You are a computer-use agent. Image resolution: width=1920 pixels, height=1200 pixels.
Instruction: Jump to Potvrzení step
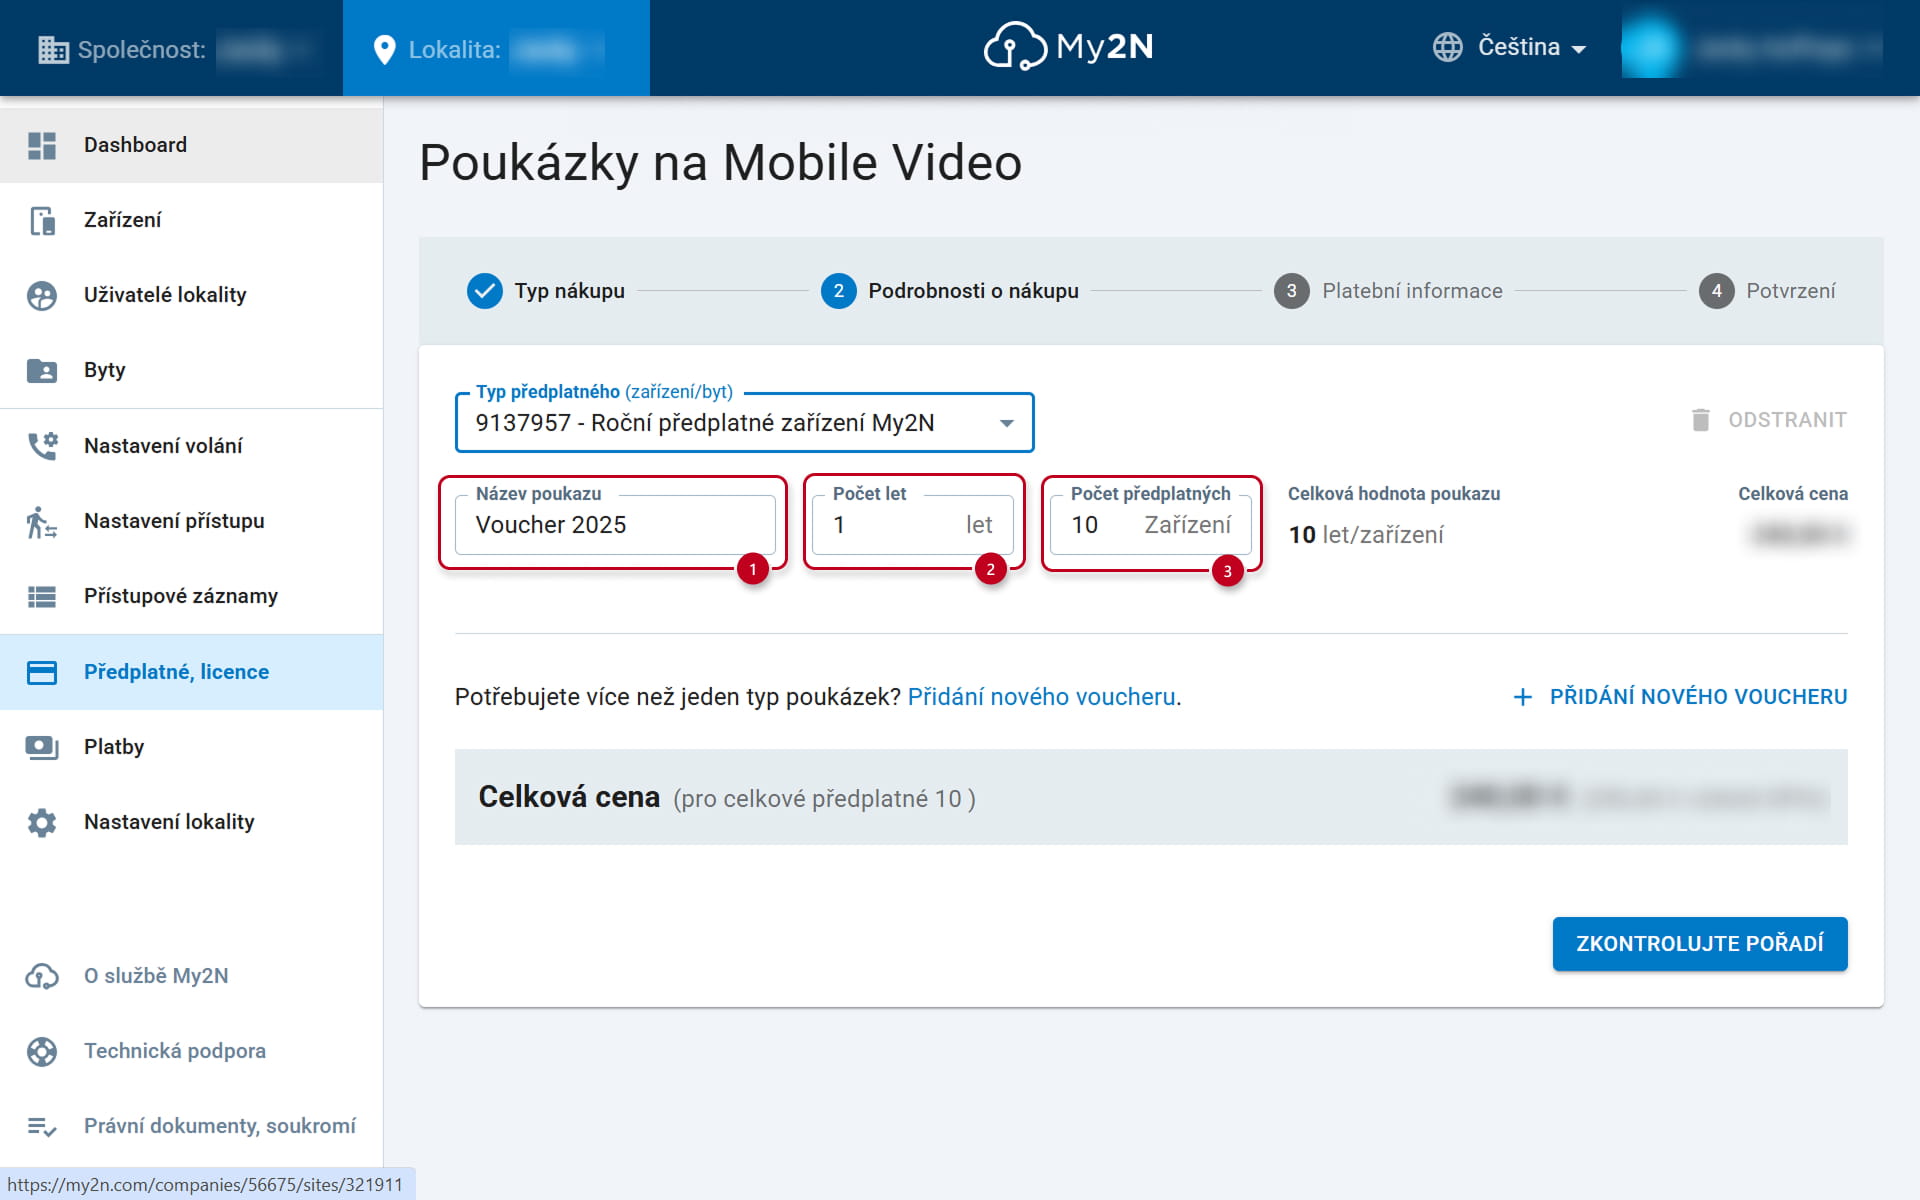(x=1767, y=291)
